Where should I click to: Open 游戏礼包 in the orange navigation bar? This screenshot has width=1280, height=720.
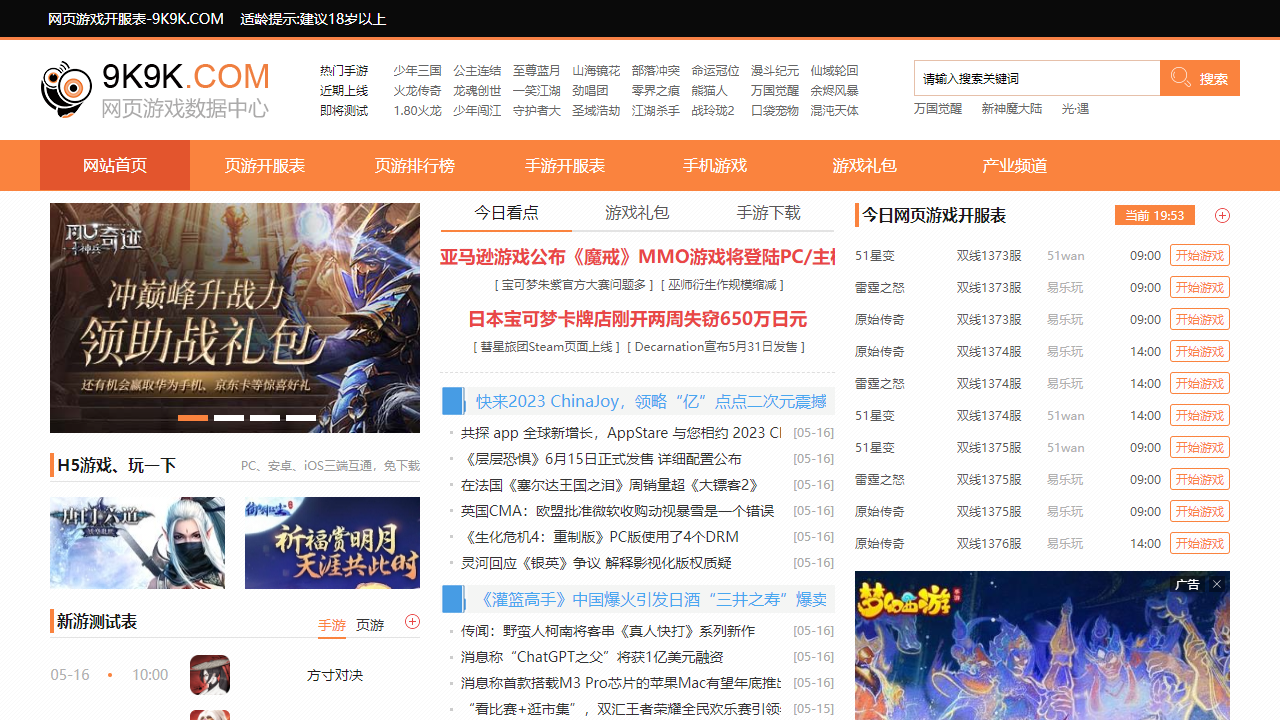pos(865,165)
